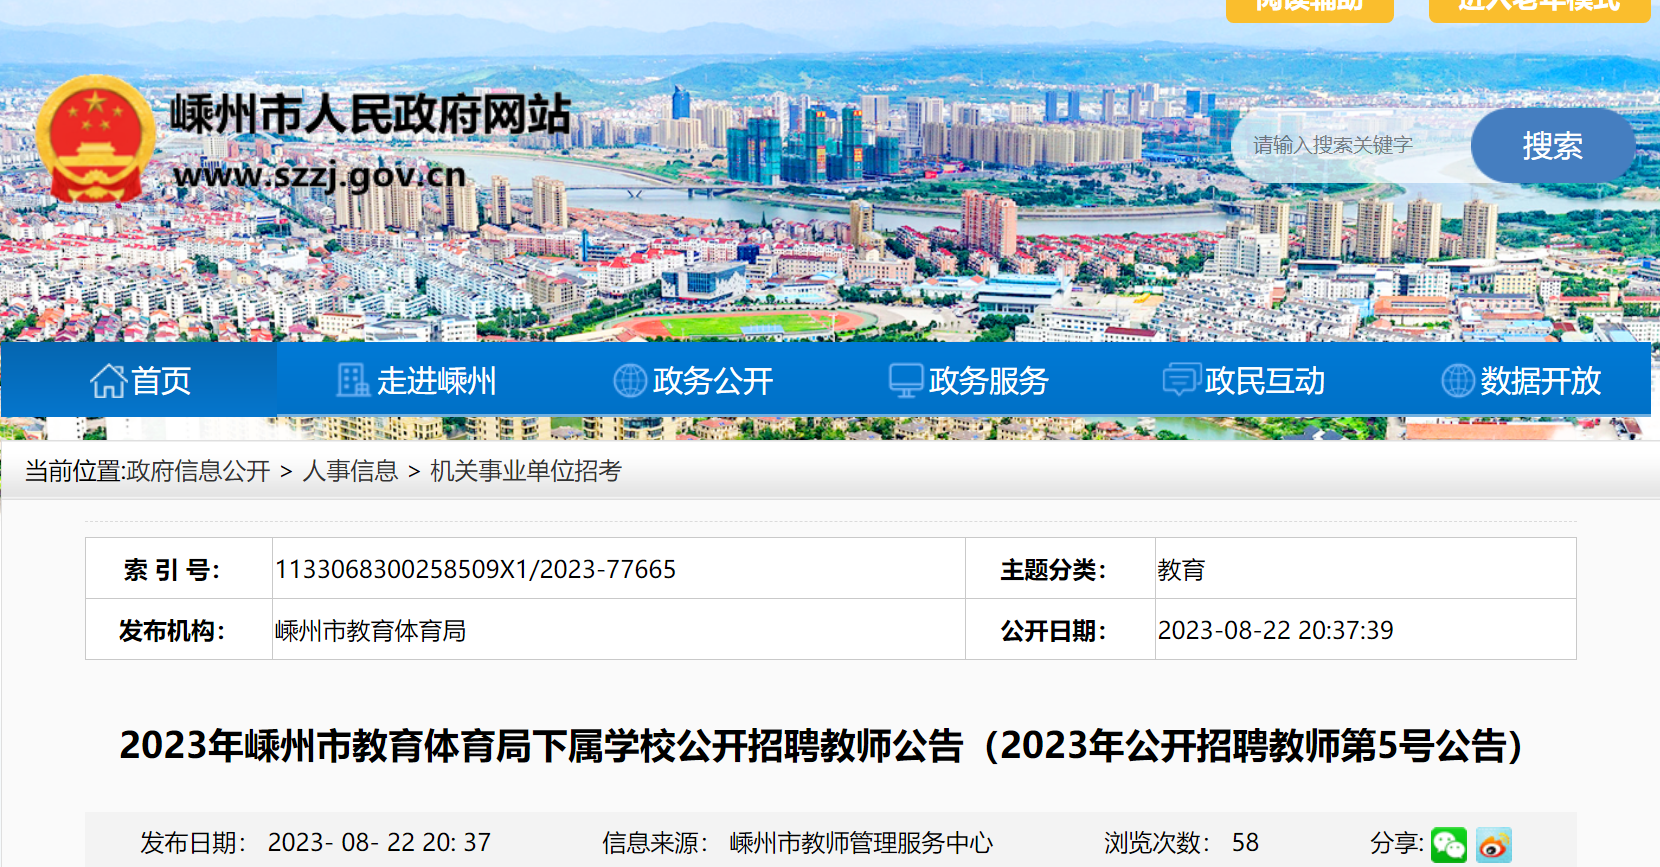The height and width of the screenshot is (867, 1660).
Task: Enable 进入老年模式 elderly mode
Action: [x=1538, y=8]
